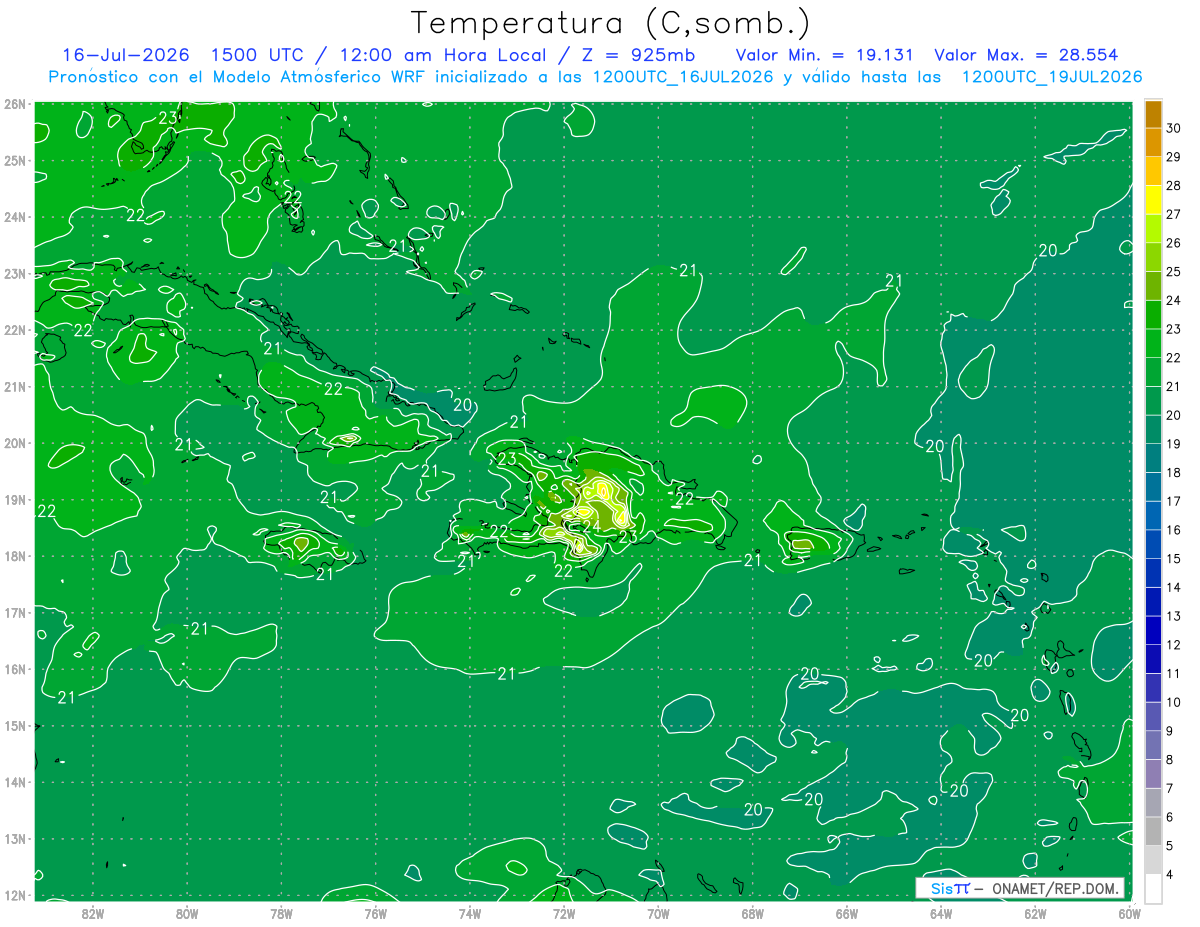
Task: Click the "1500 UTC" time text
Action: pyautogui.click(x=258, y=55)
